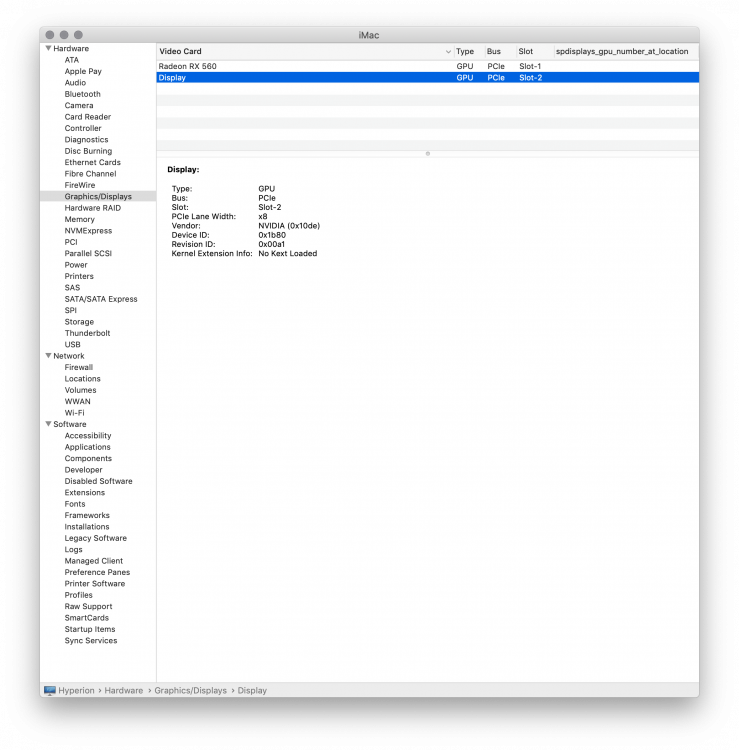Open Disabled Software in the sidebar

tap(99, 481)
